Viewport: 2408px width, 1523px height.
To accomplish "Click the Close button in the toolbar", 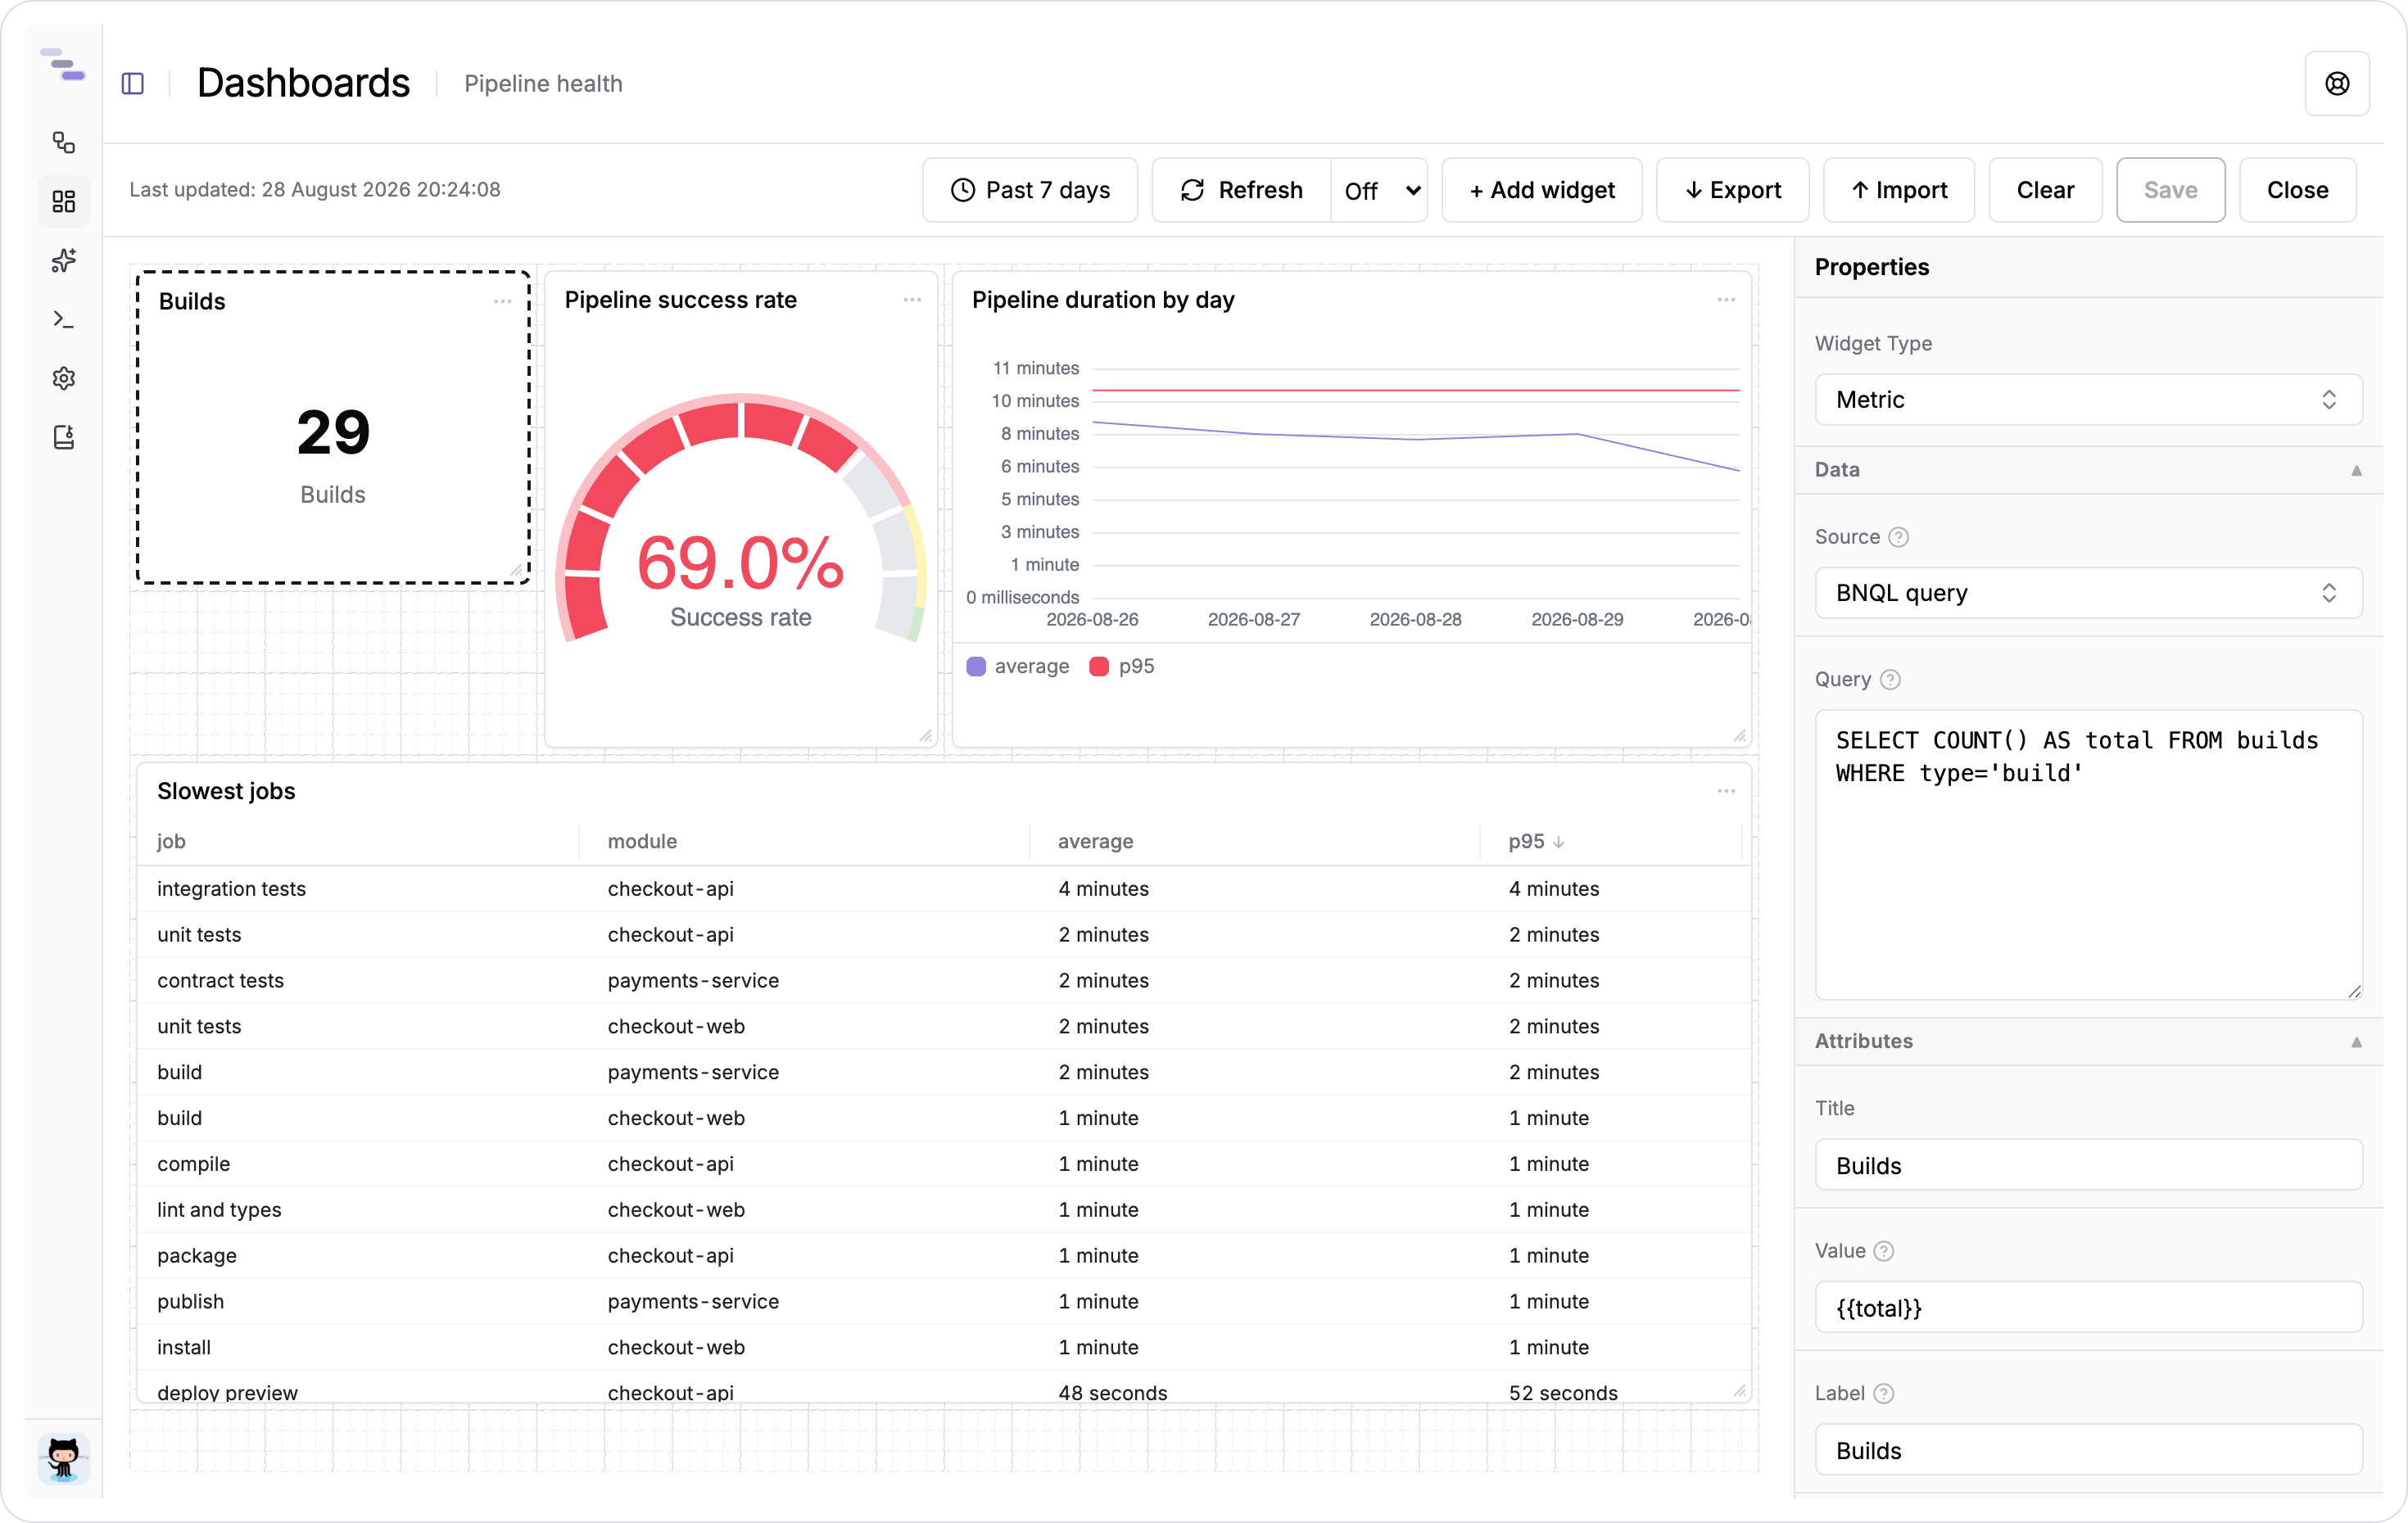I will [x=2298, y=190].
